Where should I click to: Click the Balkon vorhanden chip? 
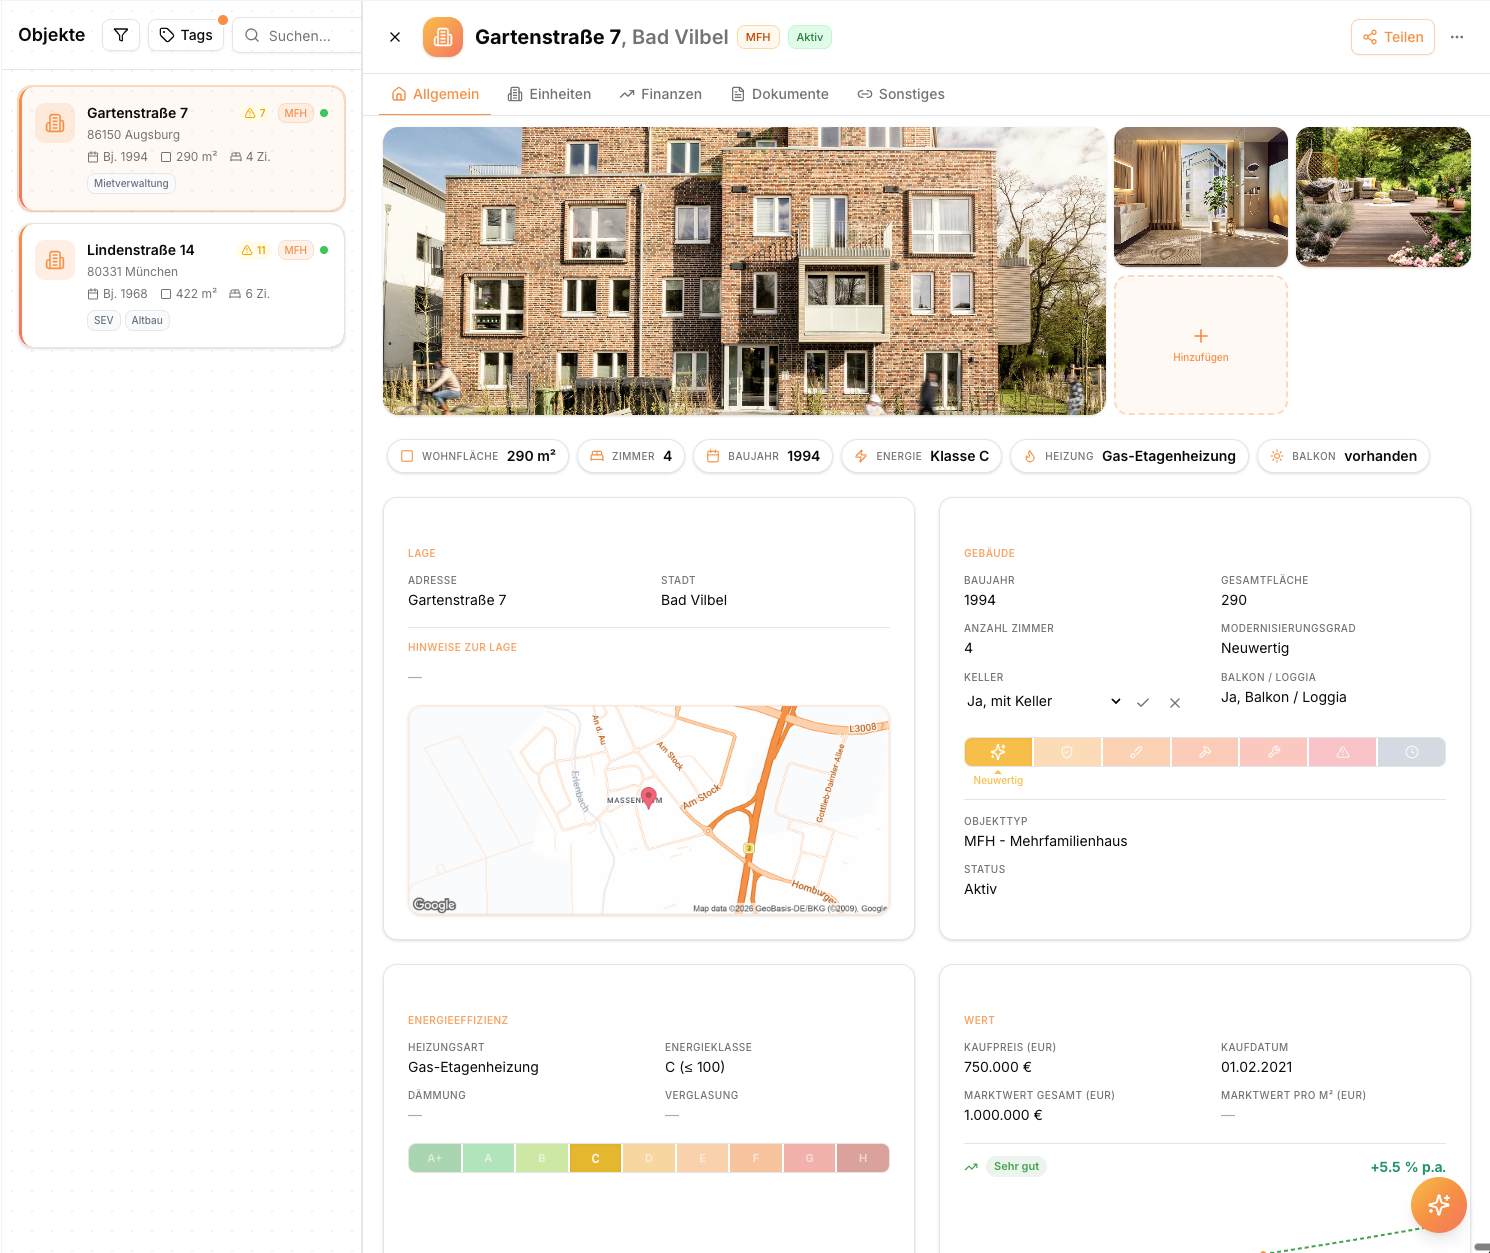(1344, 456)
